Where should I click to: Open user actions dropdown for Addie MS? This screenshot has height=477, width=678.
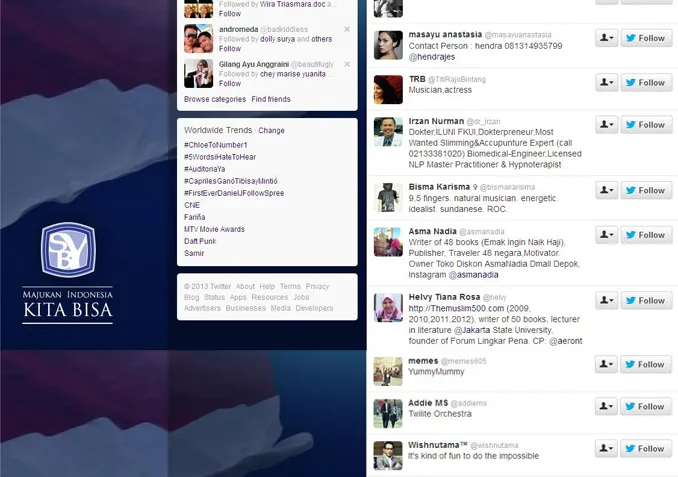pyautogui.click(x=606, y=407)
